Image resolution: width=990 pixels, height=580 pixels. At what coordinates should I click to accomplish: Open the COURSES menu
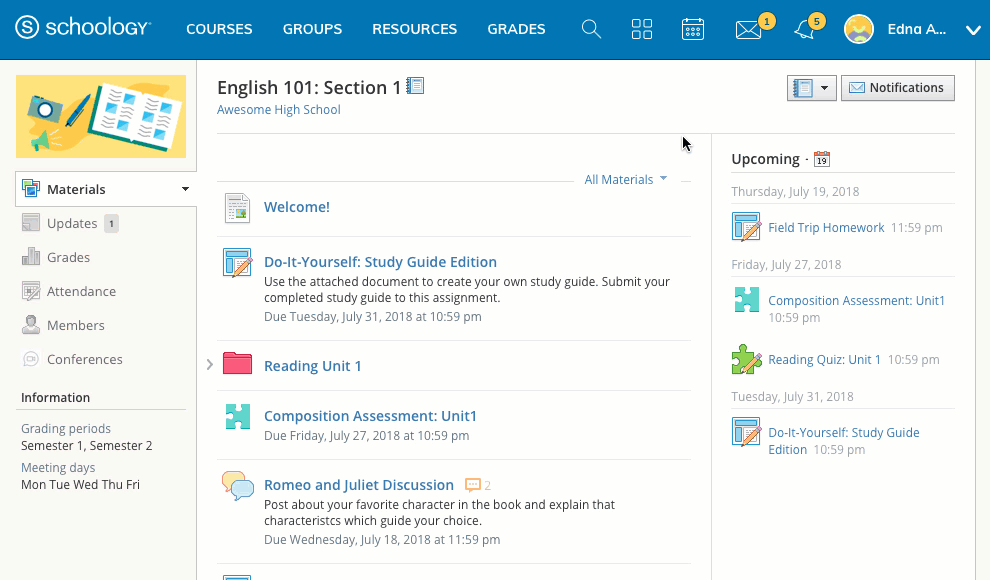pos(219,29)
